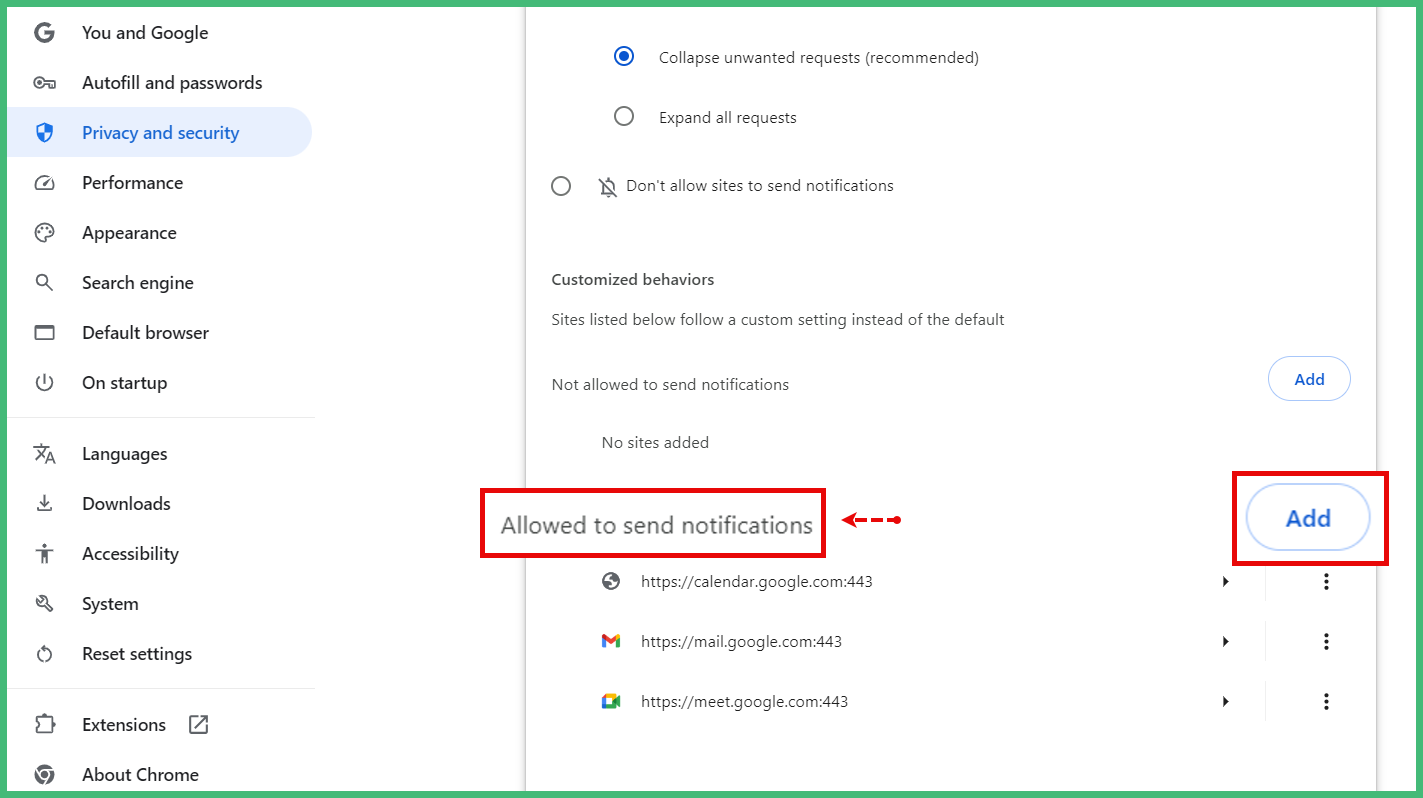The height and width of the screenshot is (798, 1423).
Task: Open three-dot menu for calendar.google.com
Action: [x=1326, y=581]
